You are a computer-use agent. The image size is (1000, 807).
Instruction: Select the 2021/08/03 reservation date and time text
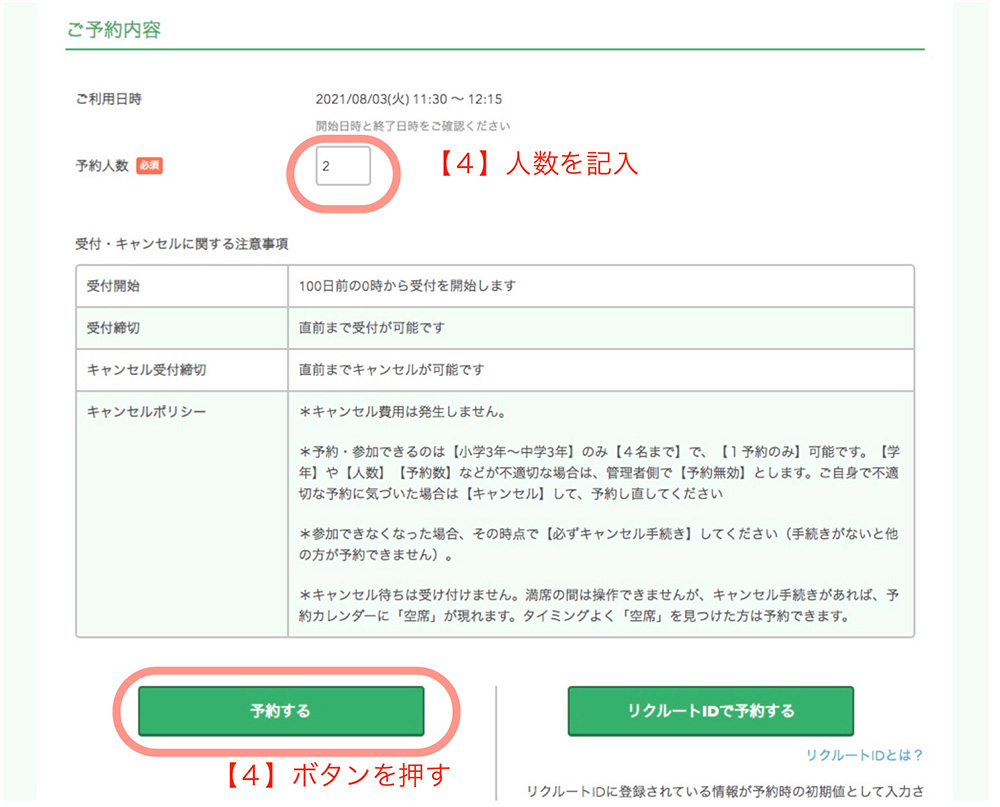coord(408,99)
